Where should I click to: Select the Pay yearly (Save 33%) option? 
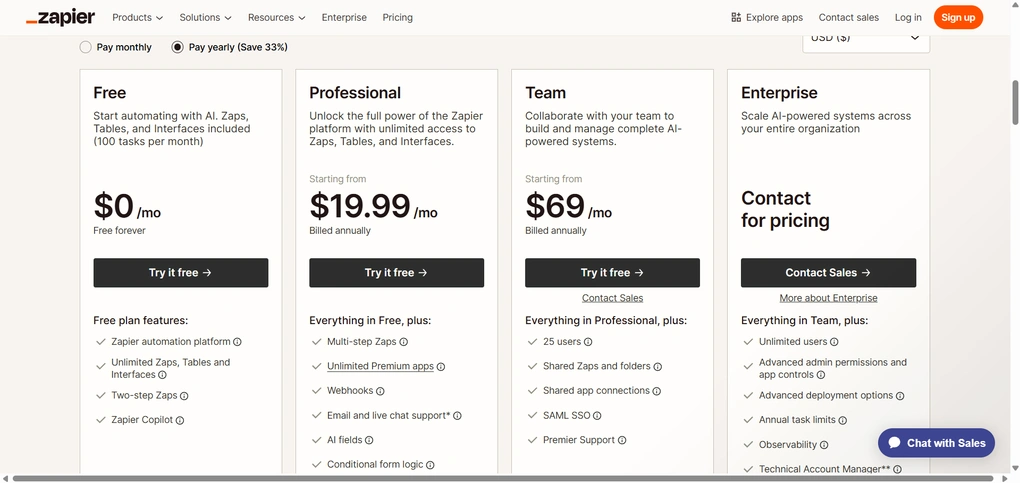178,47
